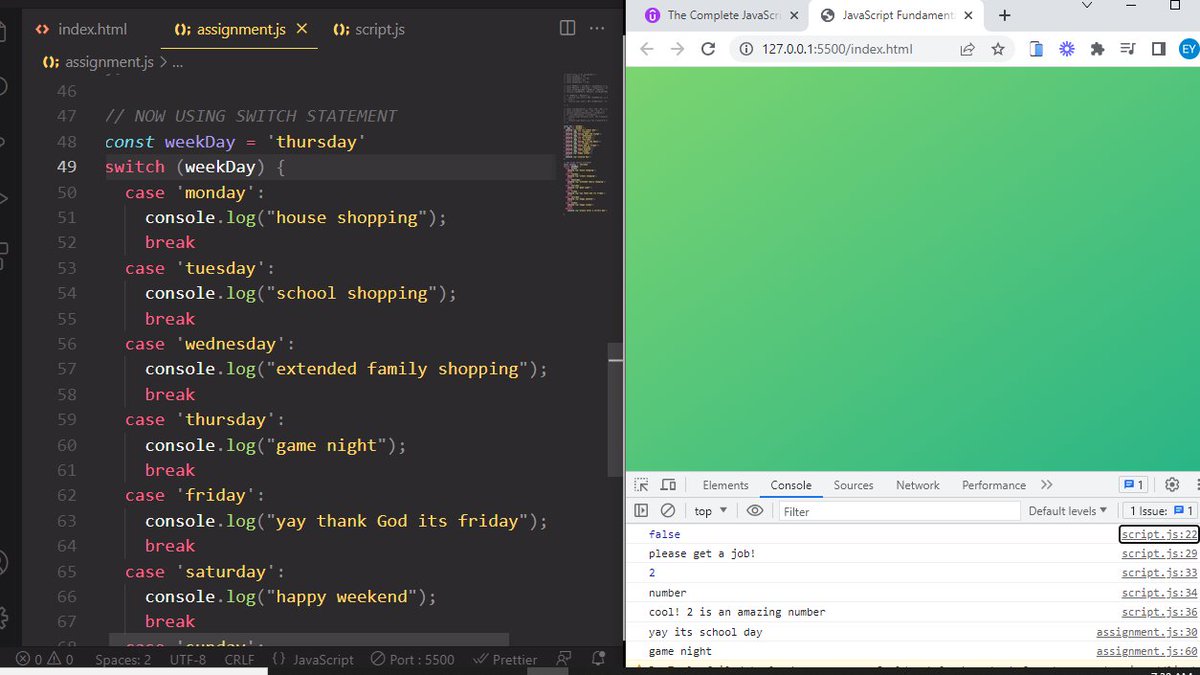The width and height of the screenshot is (1200, 675).
Task: Click the Prettier status bar item
Action: click(x=505, y=659)
